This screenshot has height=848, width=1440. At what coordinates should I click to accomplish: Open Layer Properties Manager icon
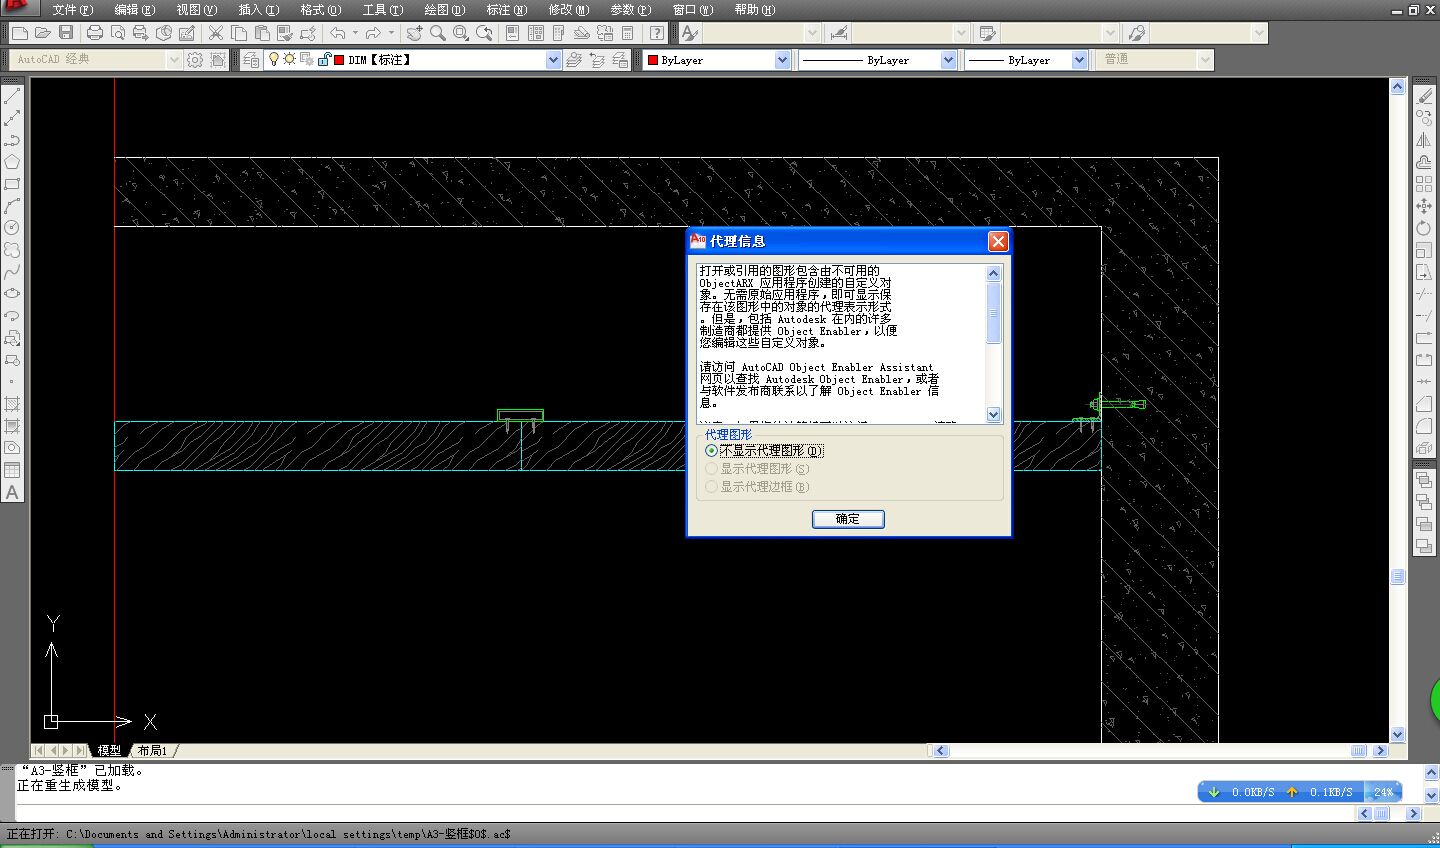click(251, 60)
